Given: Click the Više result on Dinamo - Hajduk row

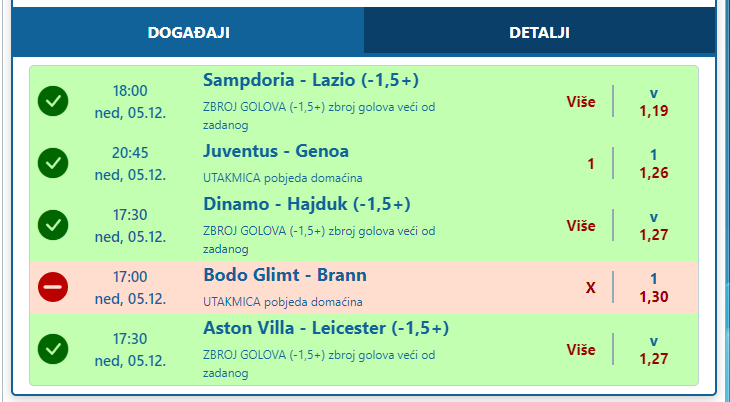Looking at the screenshot, I should click(x=581, y=225).
